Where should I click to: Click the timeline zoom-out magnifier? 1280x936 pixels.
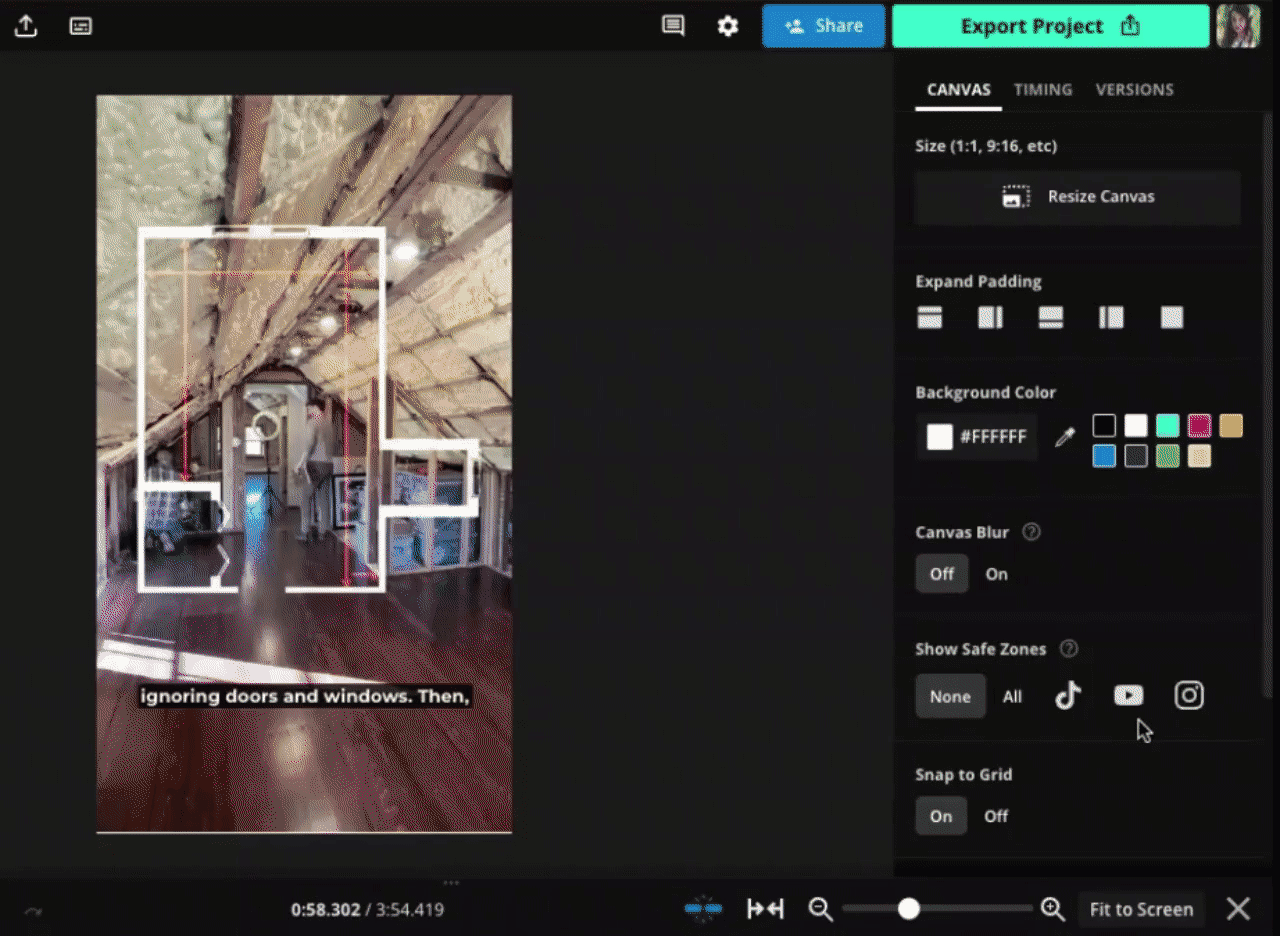coord(821,909)
